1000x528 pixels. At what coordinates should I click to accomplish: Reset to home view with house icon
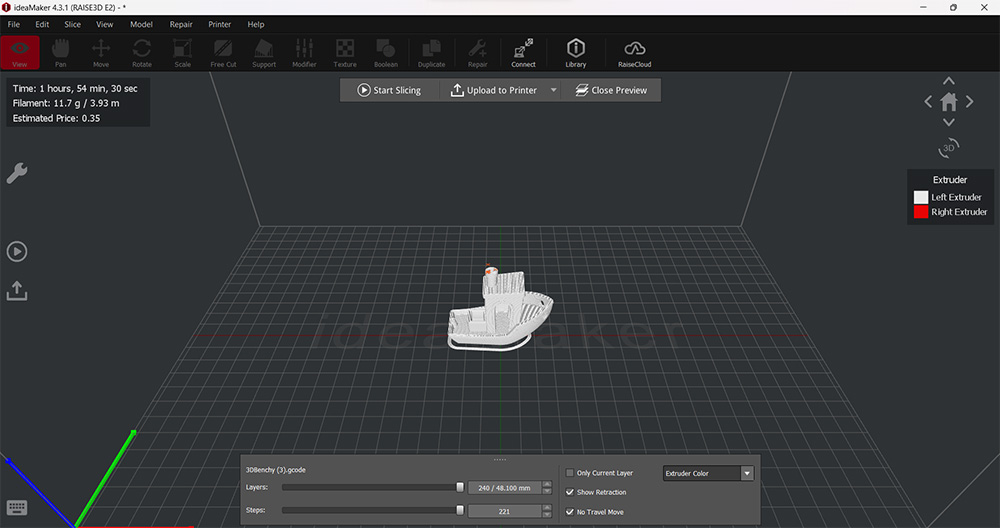(x=949, y=102)
